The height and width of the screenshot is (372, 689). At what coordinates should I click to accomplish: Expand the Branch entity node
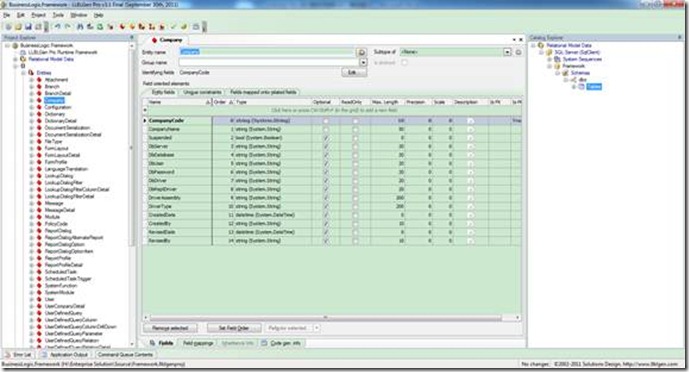tap(32, 87)
